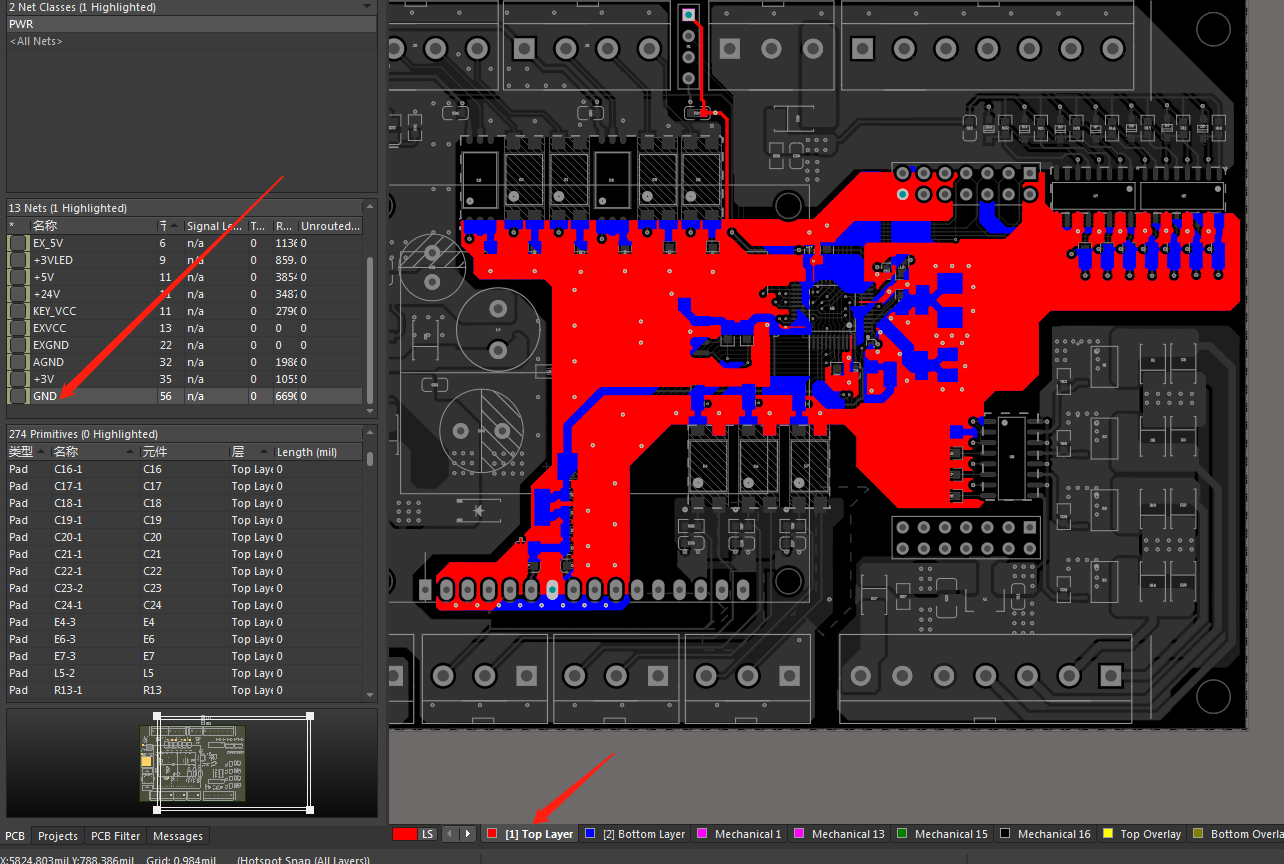The image size is (1284, 864).
Task: Sort nets by Signal Length column header
Action: pos(214,226)
